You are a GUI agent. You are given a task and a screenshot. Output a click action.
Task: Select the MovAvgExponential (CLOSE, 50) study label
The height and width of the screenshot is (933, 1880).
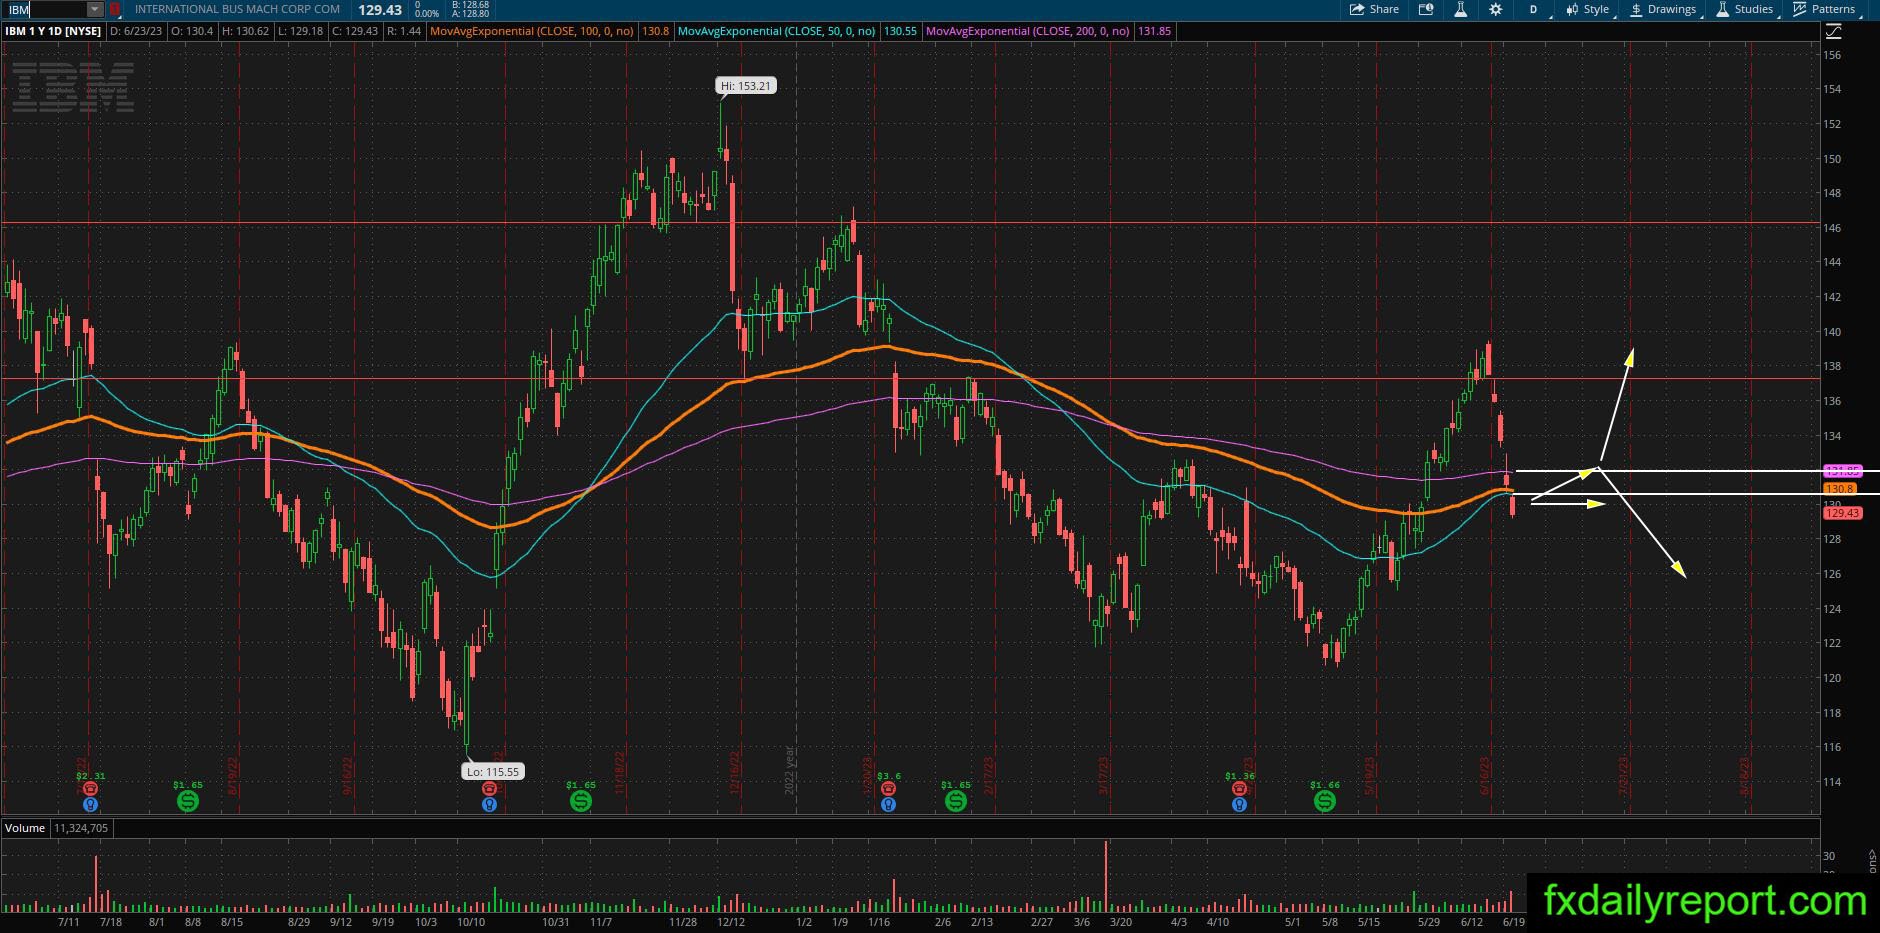[x=776, y=31]
